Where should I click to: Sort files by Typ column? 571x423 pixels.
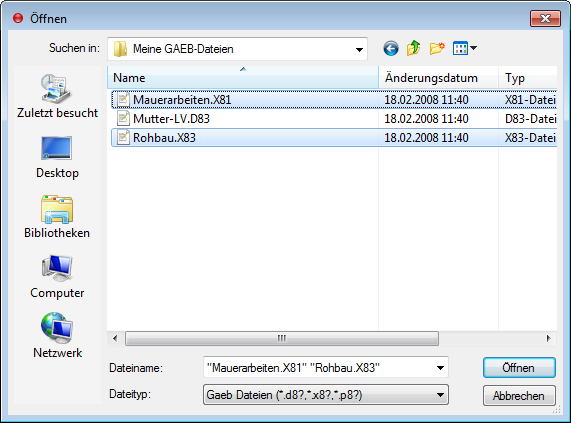(x=528, y=78)
